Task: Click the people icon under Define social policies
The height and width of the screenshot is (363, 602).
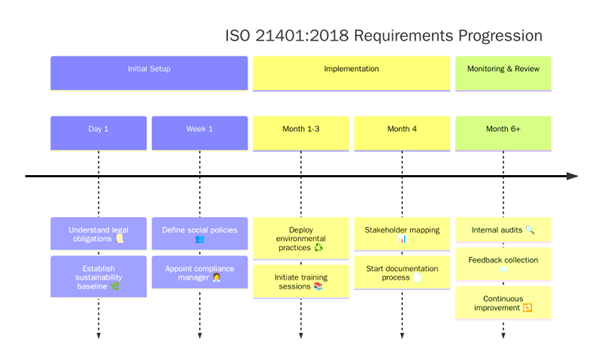Action: (200, 239)
